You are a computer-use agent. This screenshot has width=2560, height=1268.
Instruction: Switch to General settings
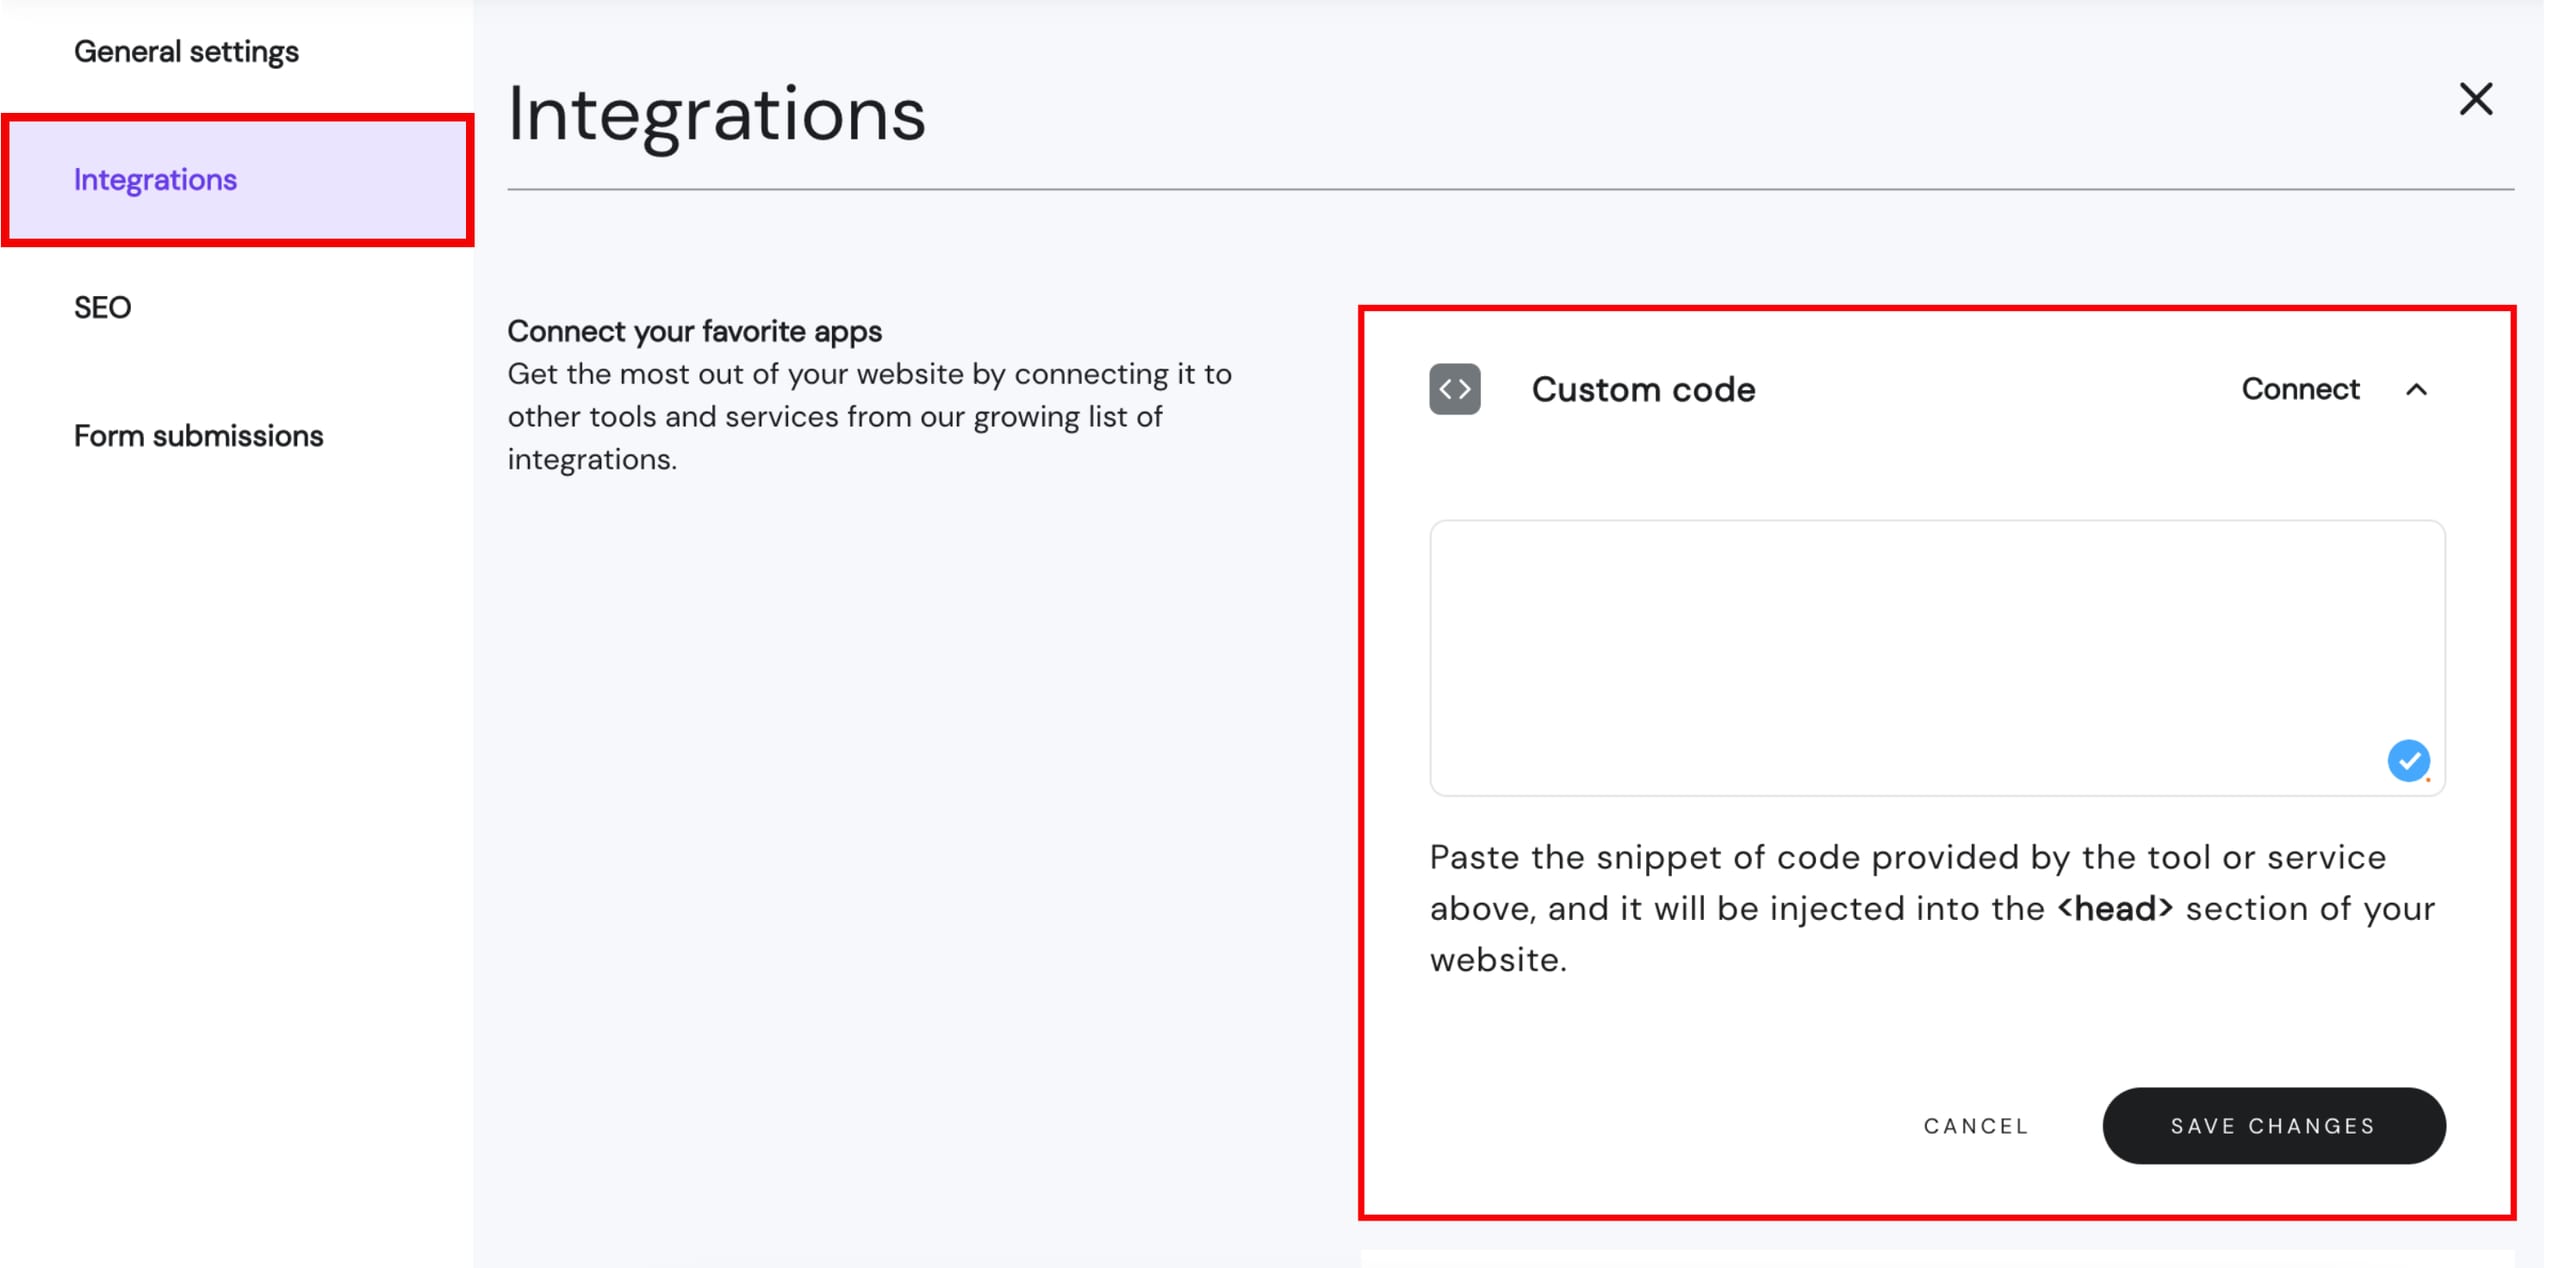coord(185,50)
